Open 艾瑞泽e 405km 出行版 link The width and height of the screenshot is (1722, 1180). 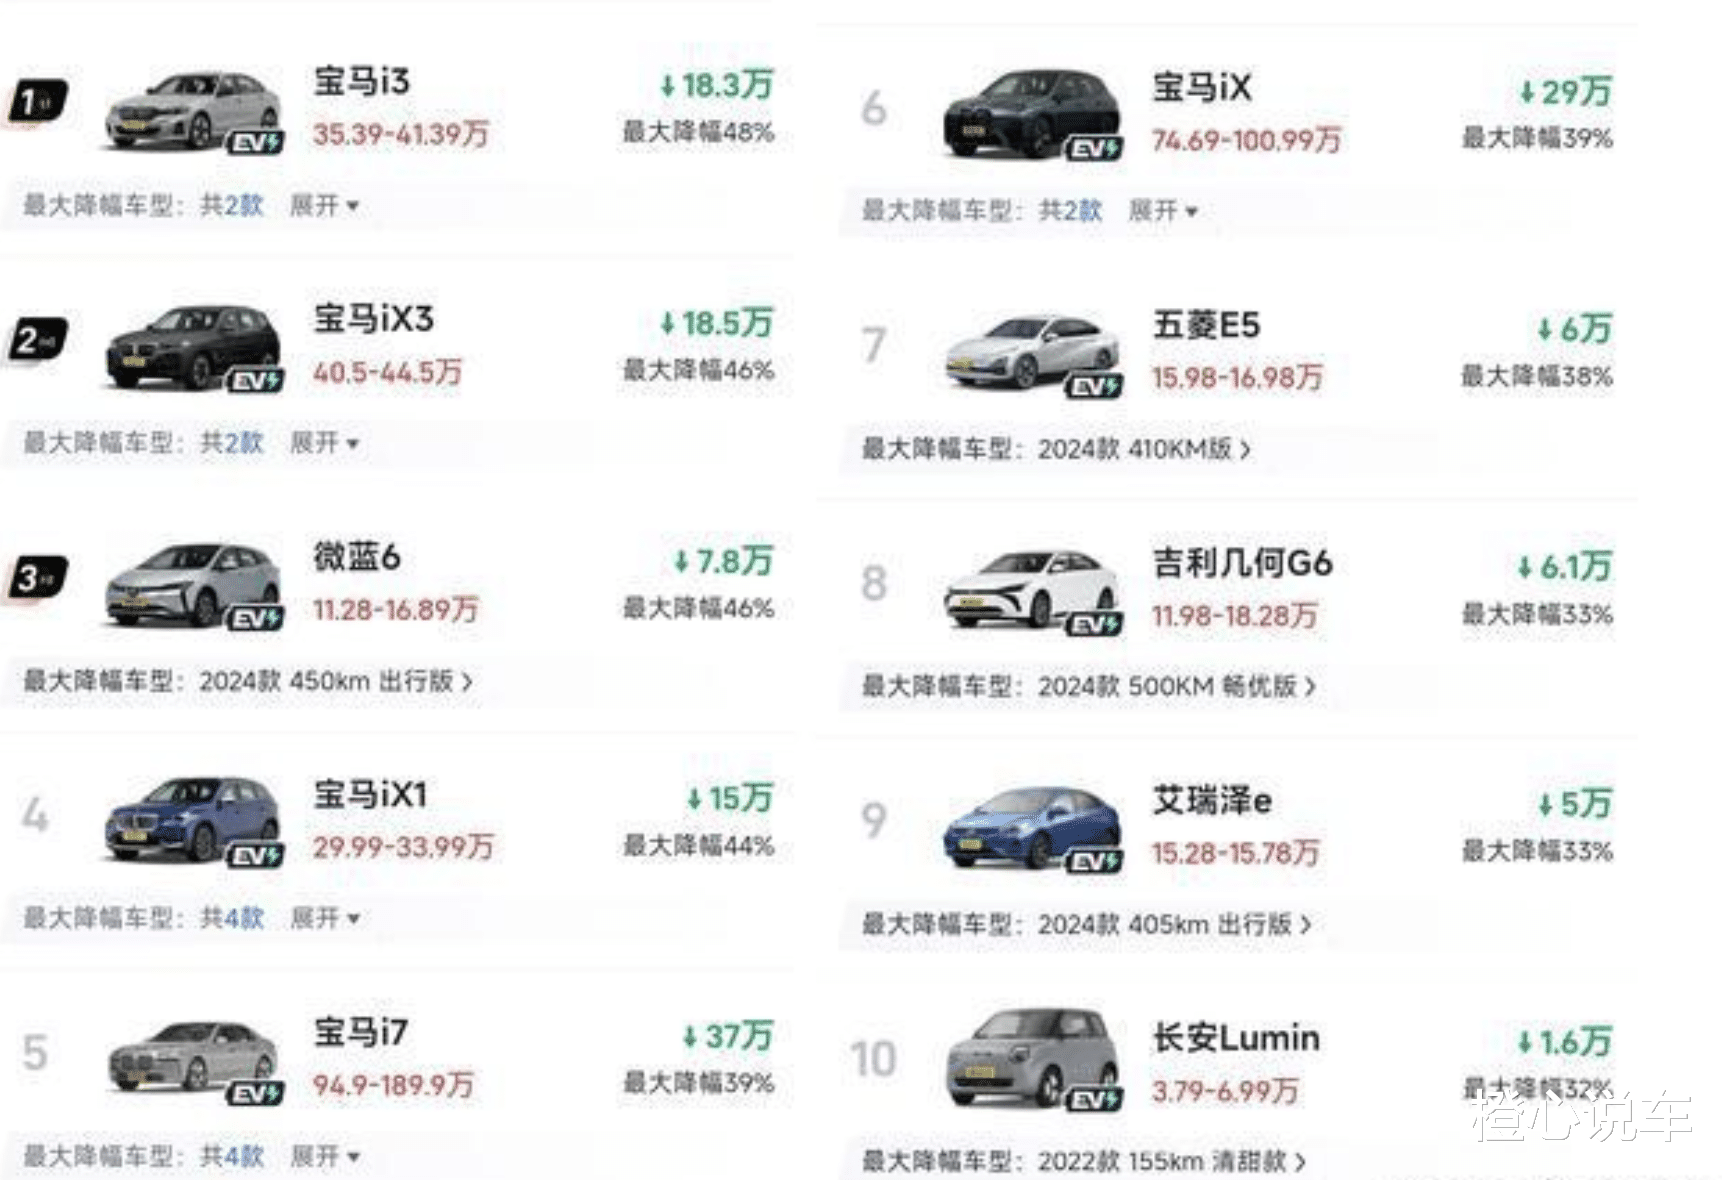1174,924
